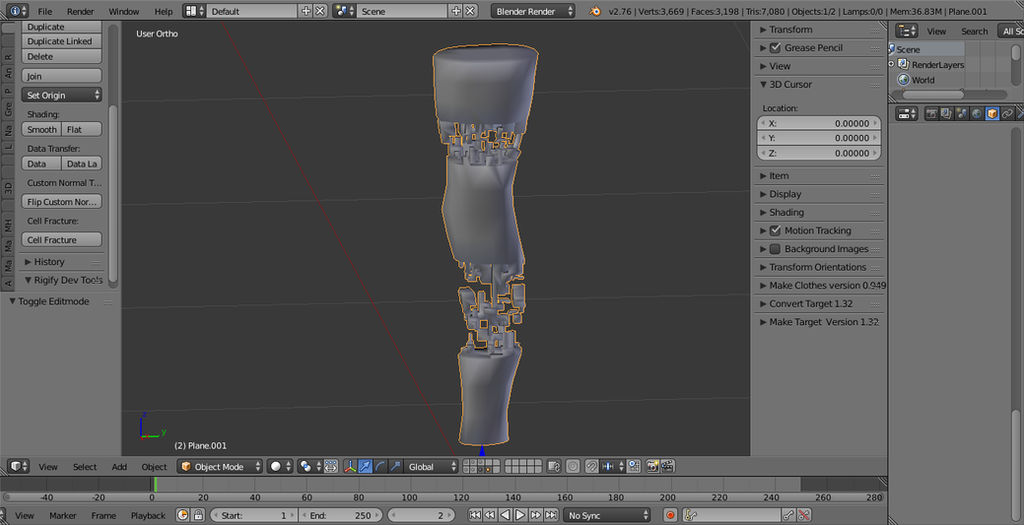Add a new screen layout with plus icon

click(x=305, y=11)
